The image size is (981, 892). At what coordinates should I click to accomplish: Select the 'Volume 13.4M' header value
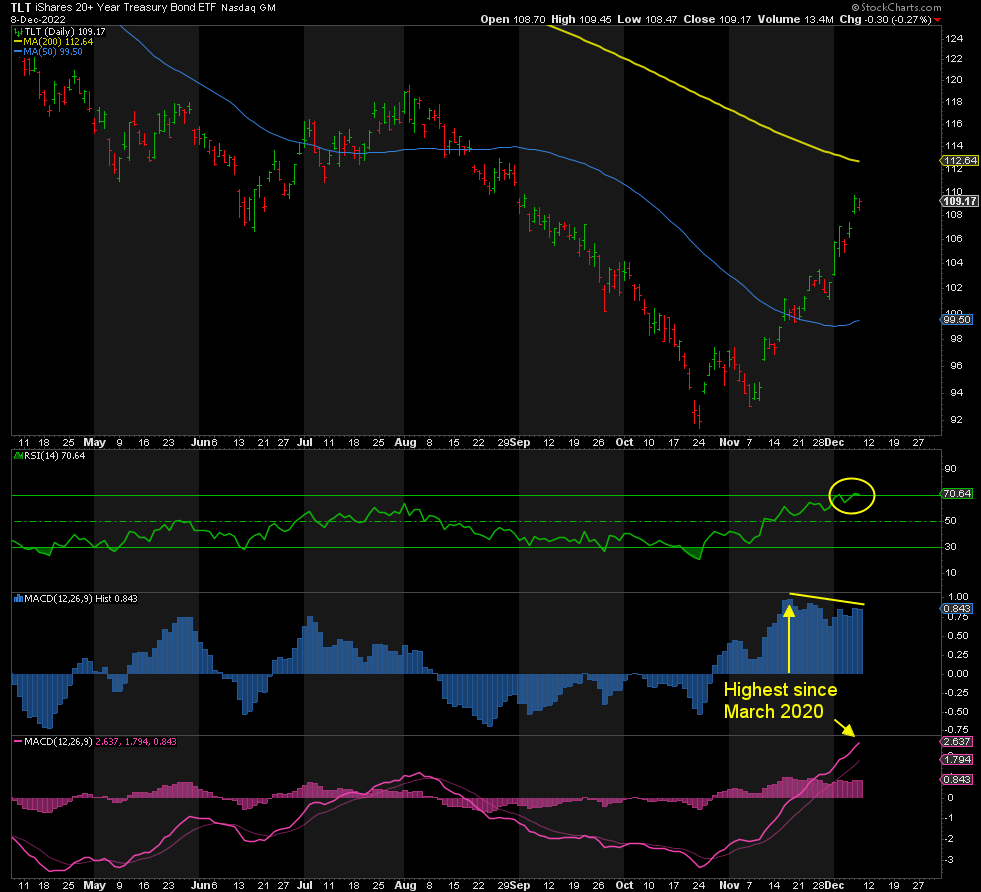point(795,19)
